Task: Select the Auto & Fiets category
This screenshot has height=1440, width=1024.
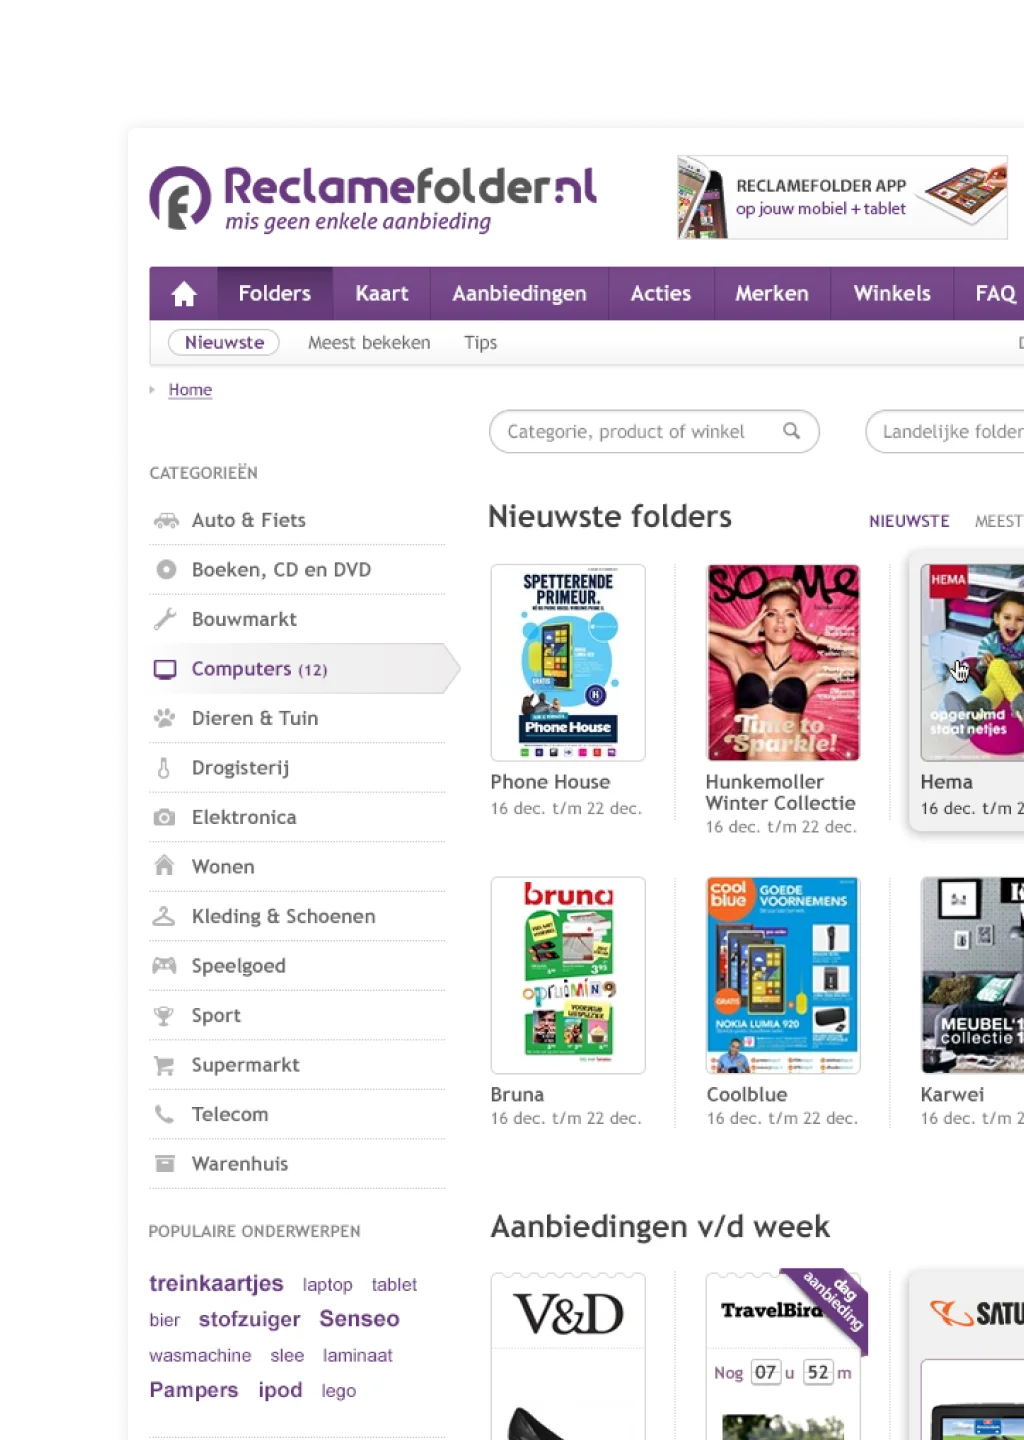Action: click(297, 520)
